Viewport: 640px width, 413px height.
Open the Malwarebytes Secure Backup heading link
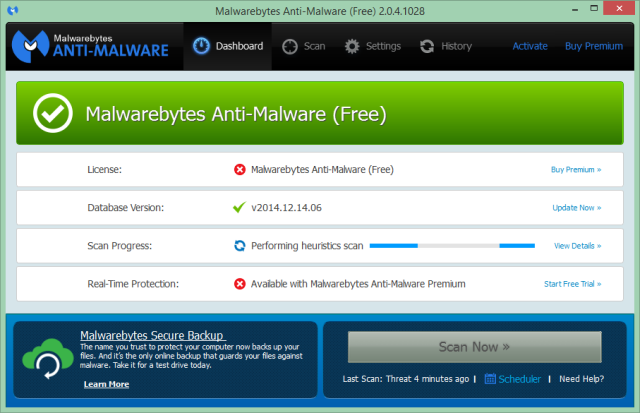[153, 335]
